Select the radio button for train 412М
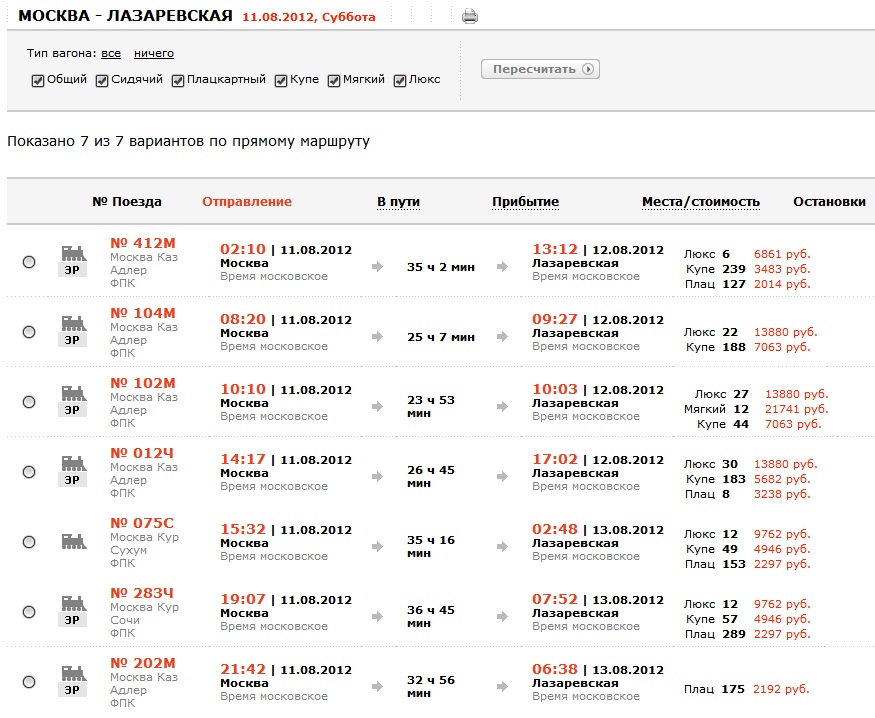The height and width of the screenshot is (718, 875). point(29,262)
